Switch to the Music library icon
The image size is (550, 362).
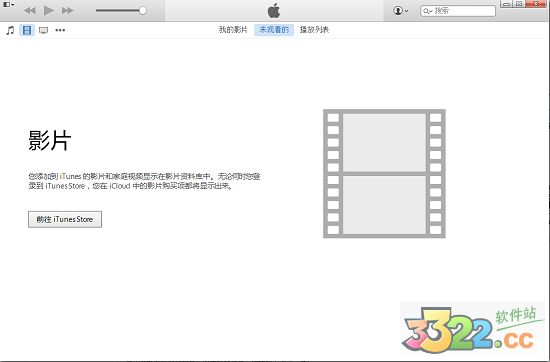[11, 30]
